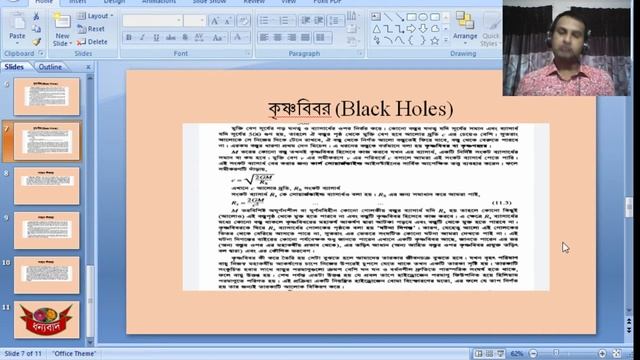Open line spacing dropdown
This screenshot has height=360, width=640.
(x=336, y=21)
